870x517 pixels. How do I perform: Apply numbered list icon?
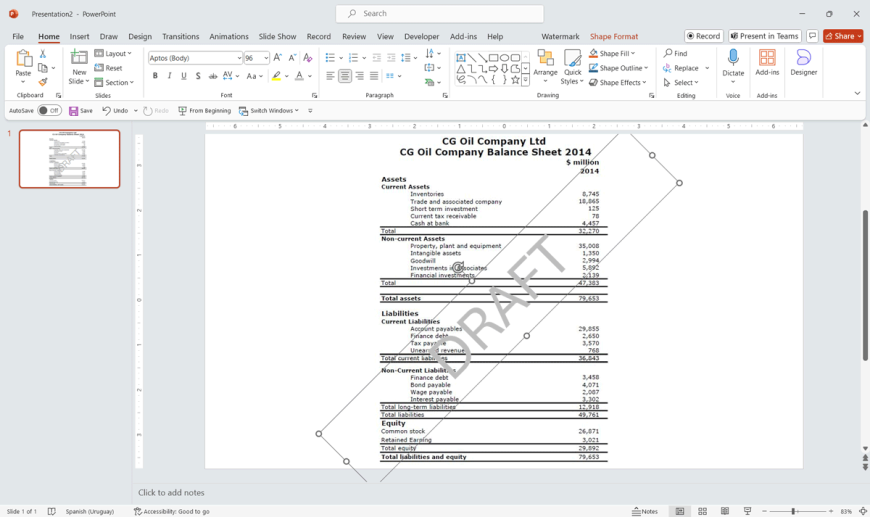coord(353,58)
